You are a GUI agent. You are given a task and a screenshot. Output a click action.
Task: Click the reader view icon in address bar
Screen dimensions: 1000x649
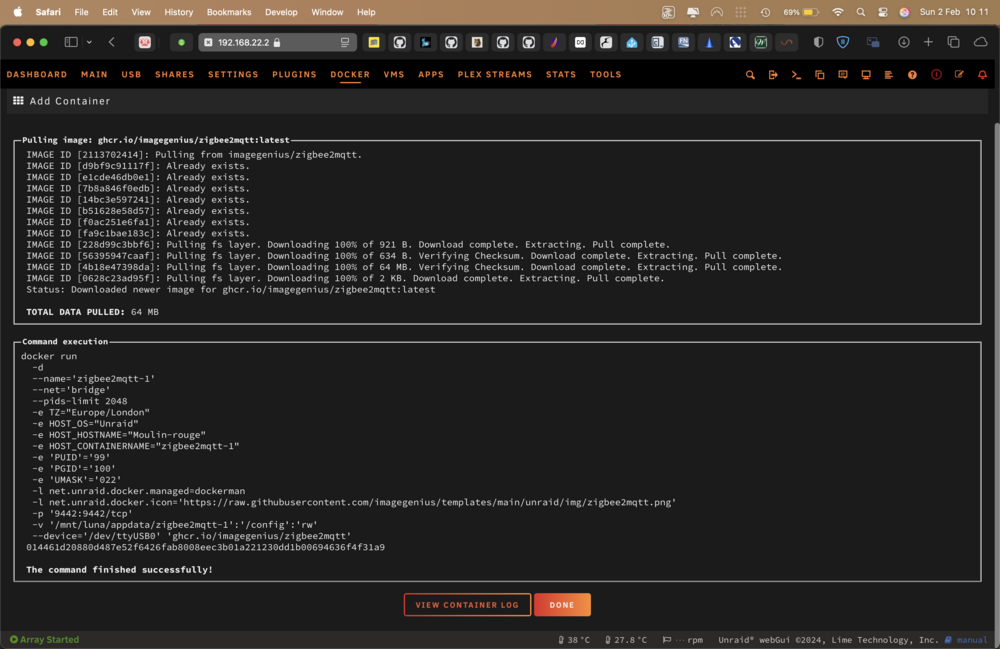coord(345,42)
